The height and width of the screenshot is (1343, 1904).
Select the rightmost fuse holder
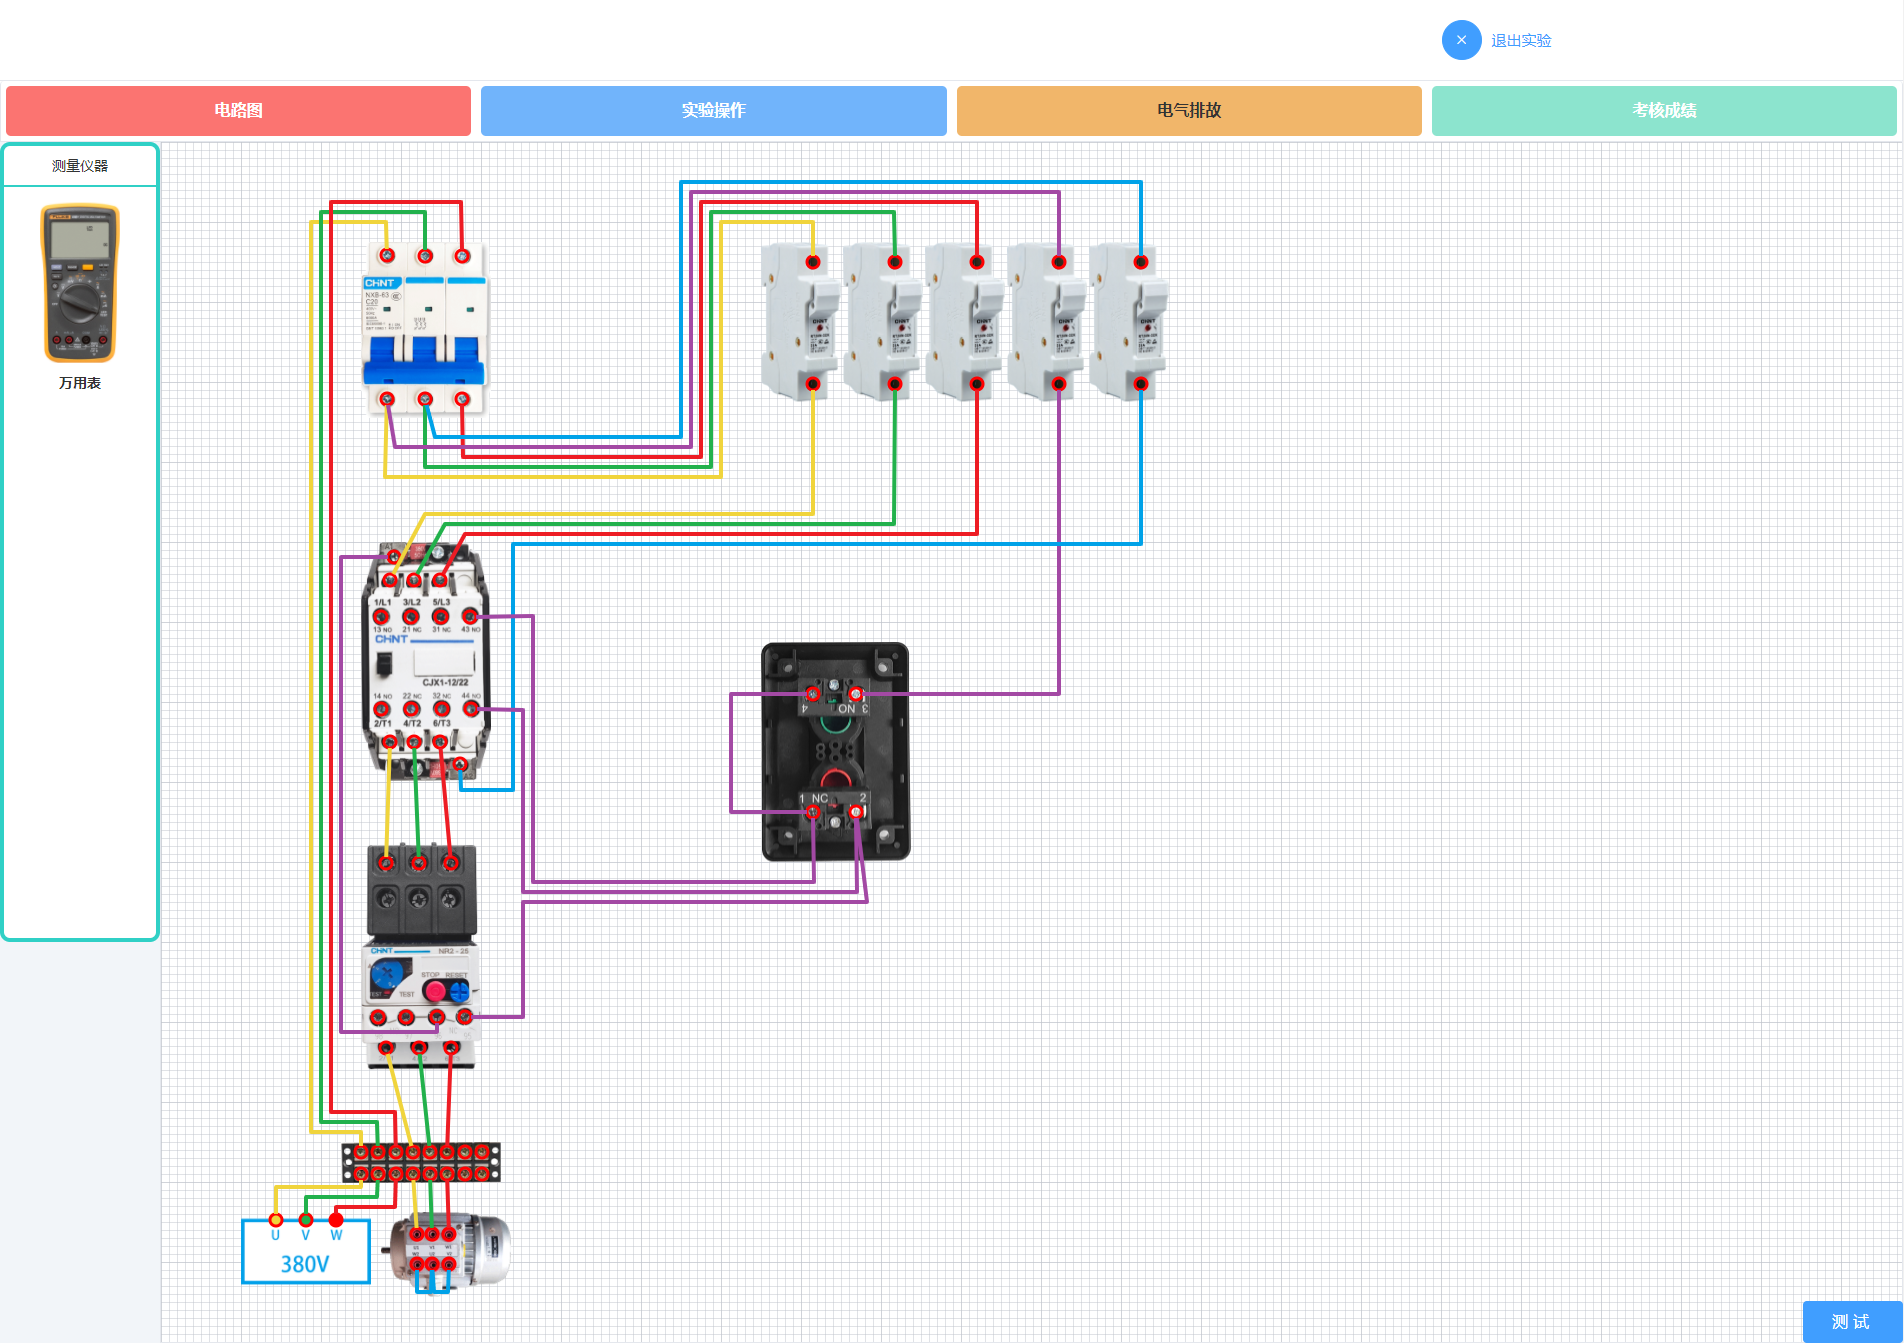1128,323
